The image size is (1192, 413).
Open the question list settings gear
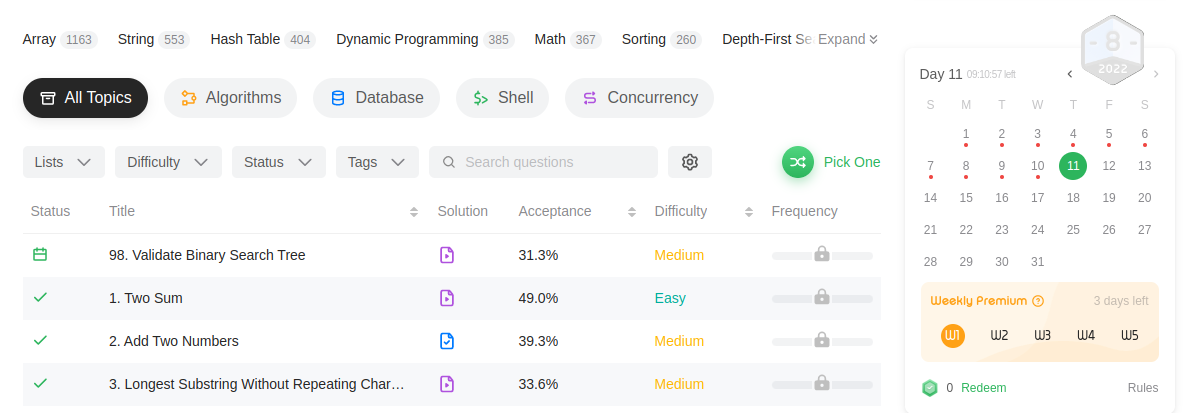[x=689, y=162]
